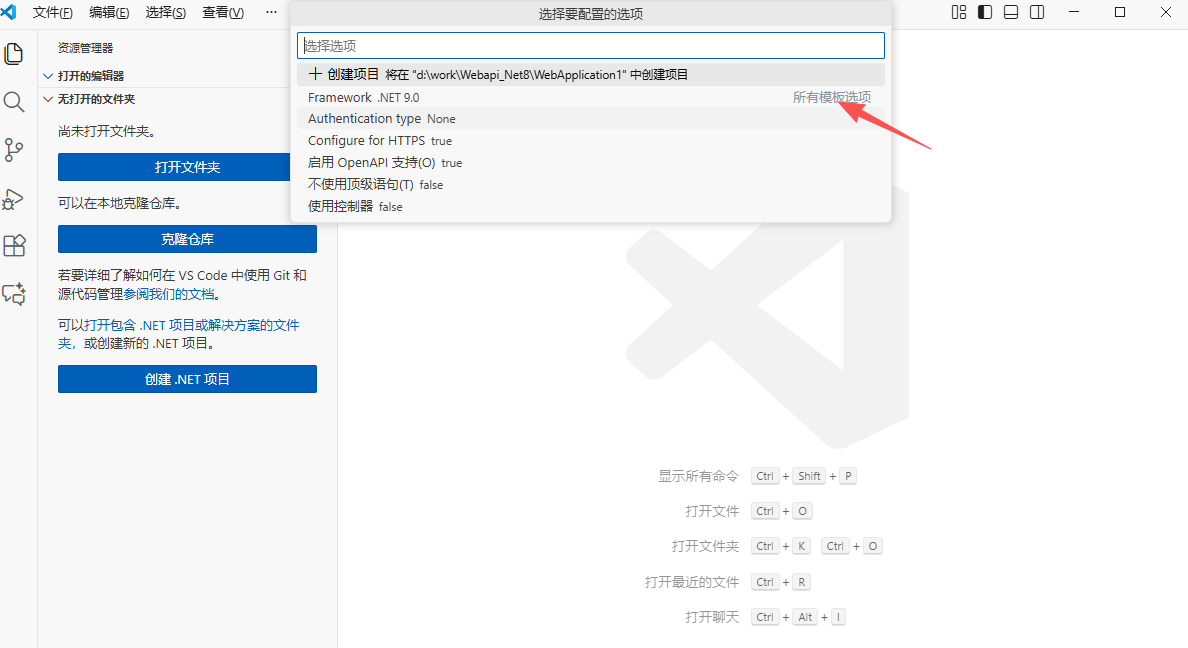1188x648 pixels.
Task: Click the 克隆仓库 button
Action: pos(187,239)
